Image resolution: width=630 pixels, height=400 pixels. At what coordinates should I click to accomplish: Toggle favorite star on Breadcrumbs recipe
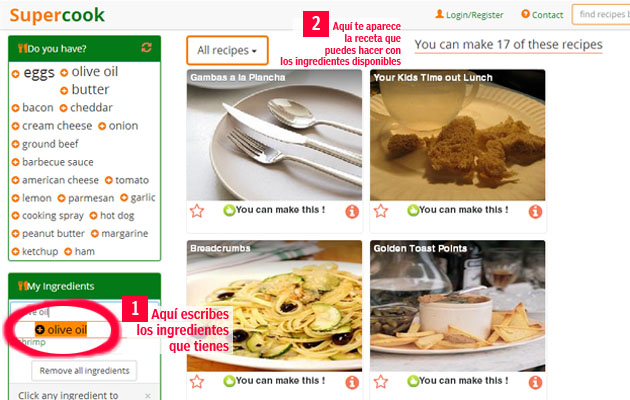[x=197, y=382]
